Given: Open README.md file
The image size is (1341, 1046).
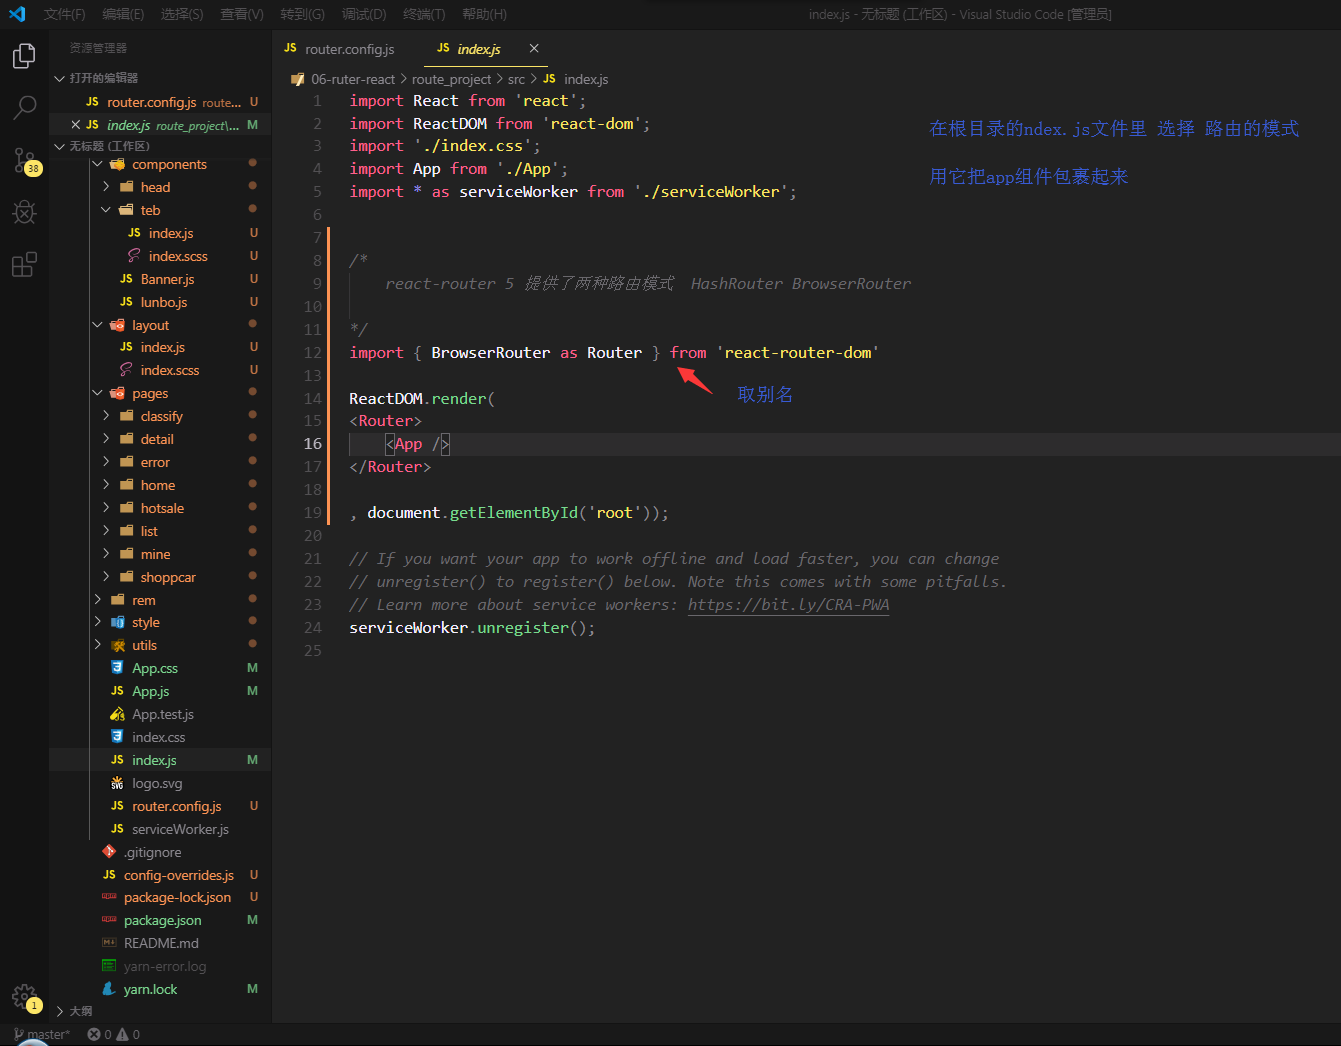Looking at the screenshot, I should point(161,943).
